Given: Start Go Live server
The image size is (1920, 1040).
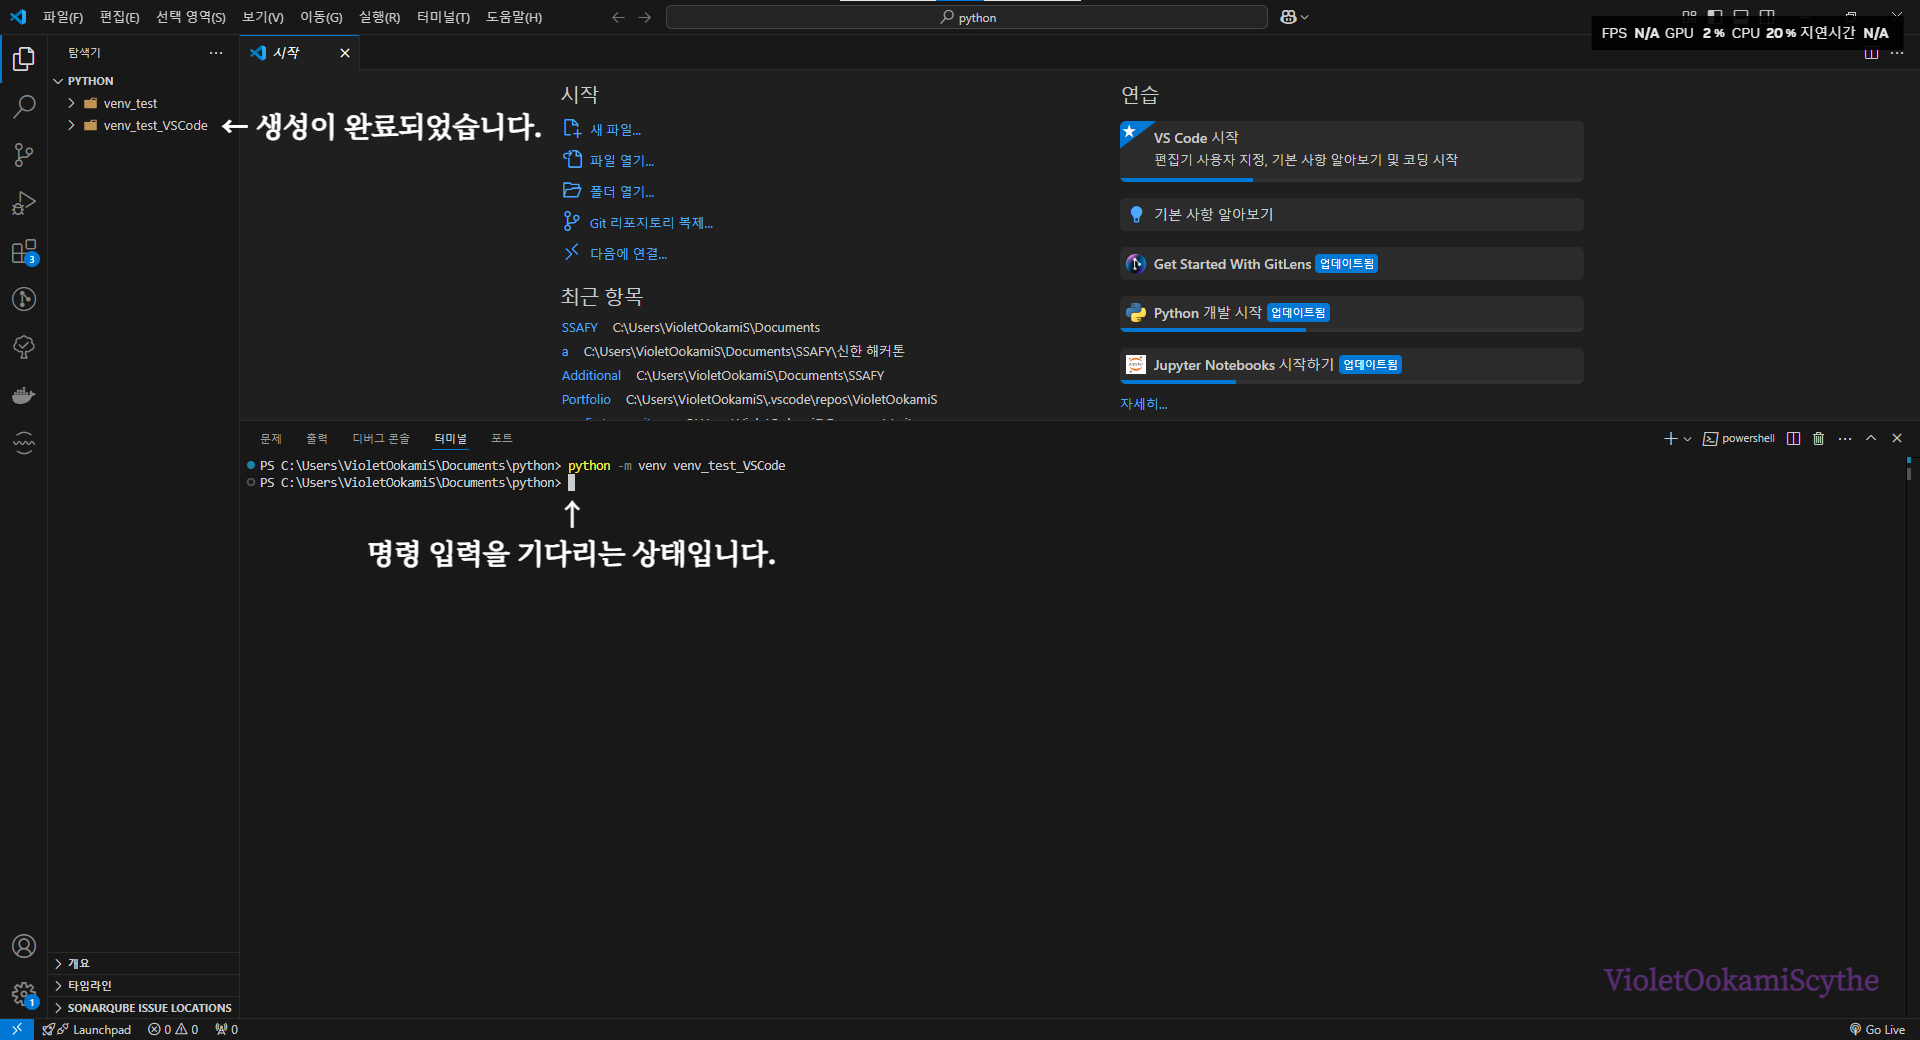Looking at the screenshot, I should (x=1877, y=1029).
